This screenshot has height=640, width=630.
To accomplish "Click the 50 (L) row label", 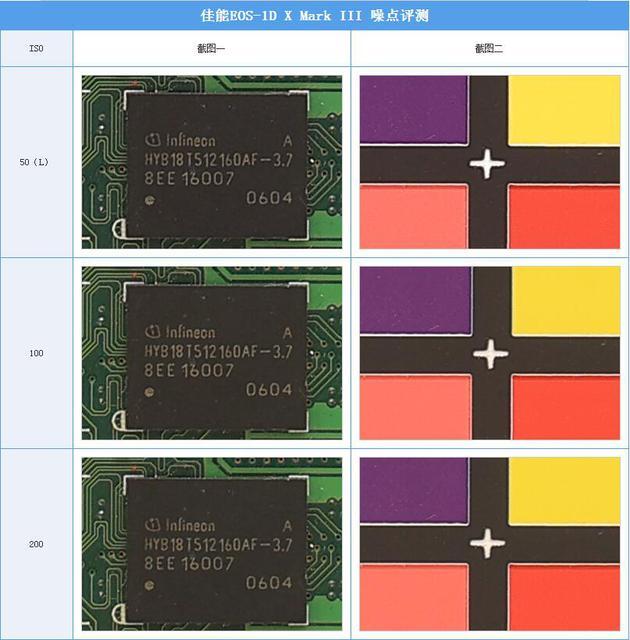I will point(34,162).
